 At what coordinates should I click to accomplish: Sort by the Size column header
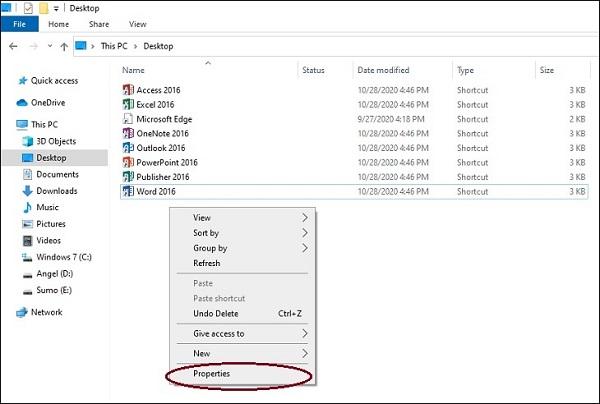point(546,70)
